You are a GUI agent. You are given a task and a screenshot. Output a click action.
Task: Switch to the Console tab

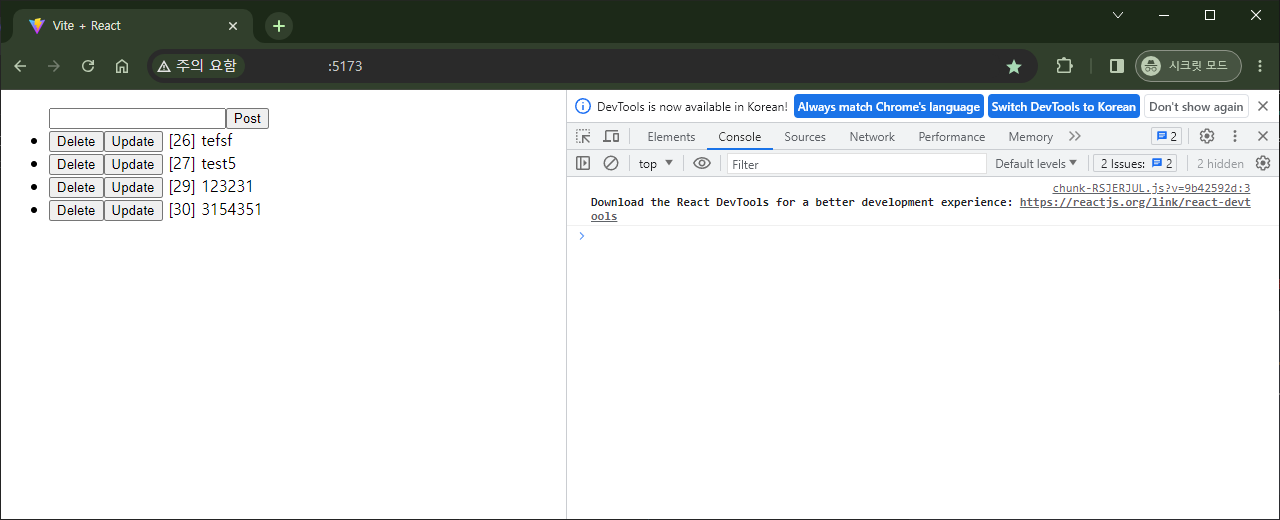point(740,137)
